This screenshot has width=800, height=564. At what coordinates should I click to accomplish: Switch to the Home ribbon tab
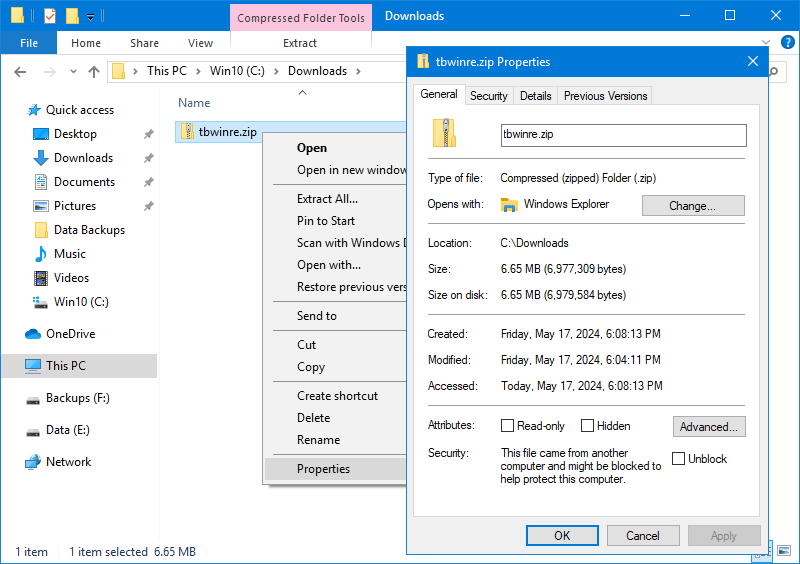86,43
